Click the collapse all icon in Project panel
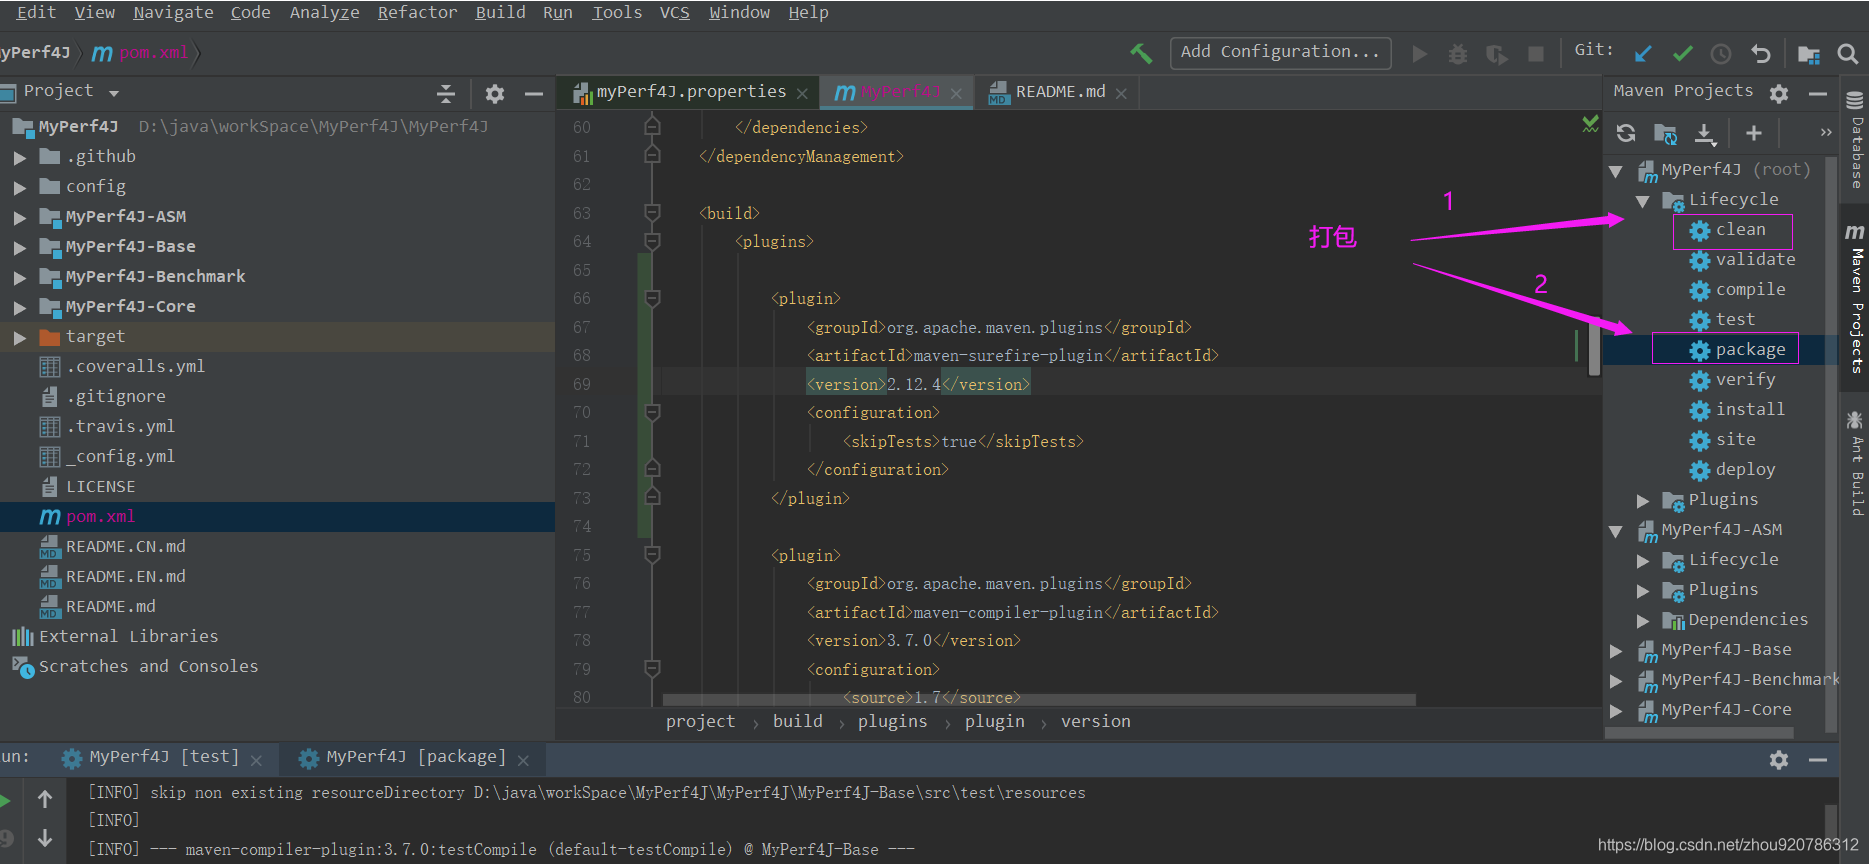 pos(446,93)
